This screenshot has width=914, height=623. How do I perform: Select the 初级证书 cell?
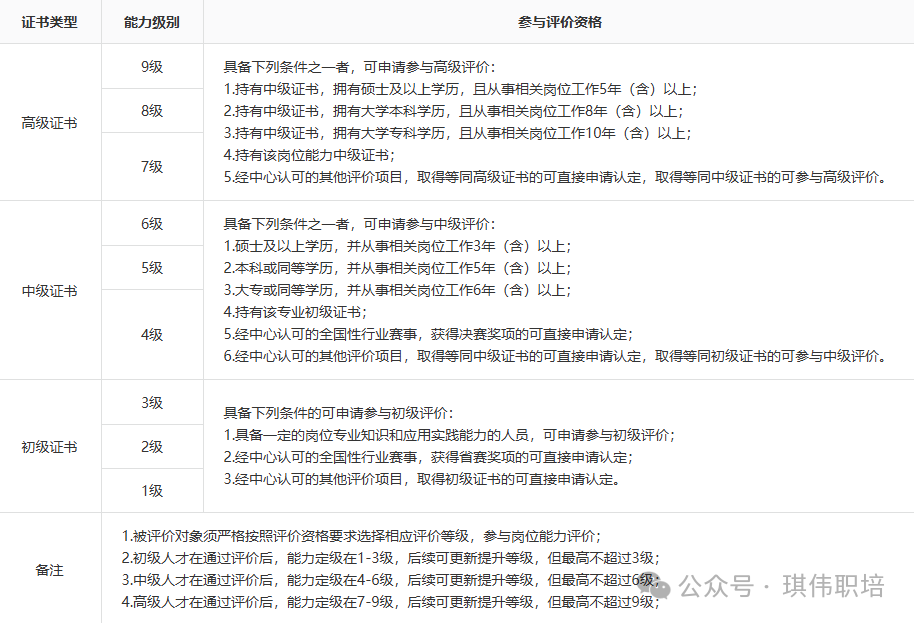pyautogui.click(x=50, y=447)
